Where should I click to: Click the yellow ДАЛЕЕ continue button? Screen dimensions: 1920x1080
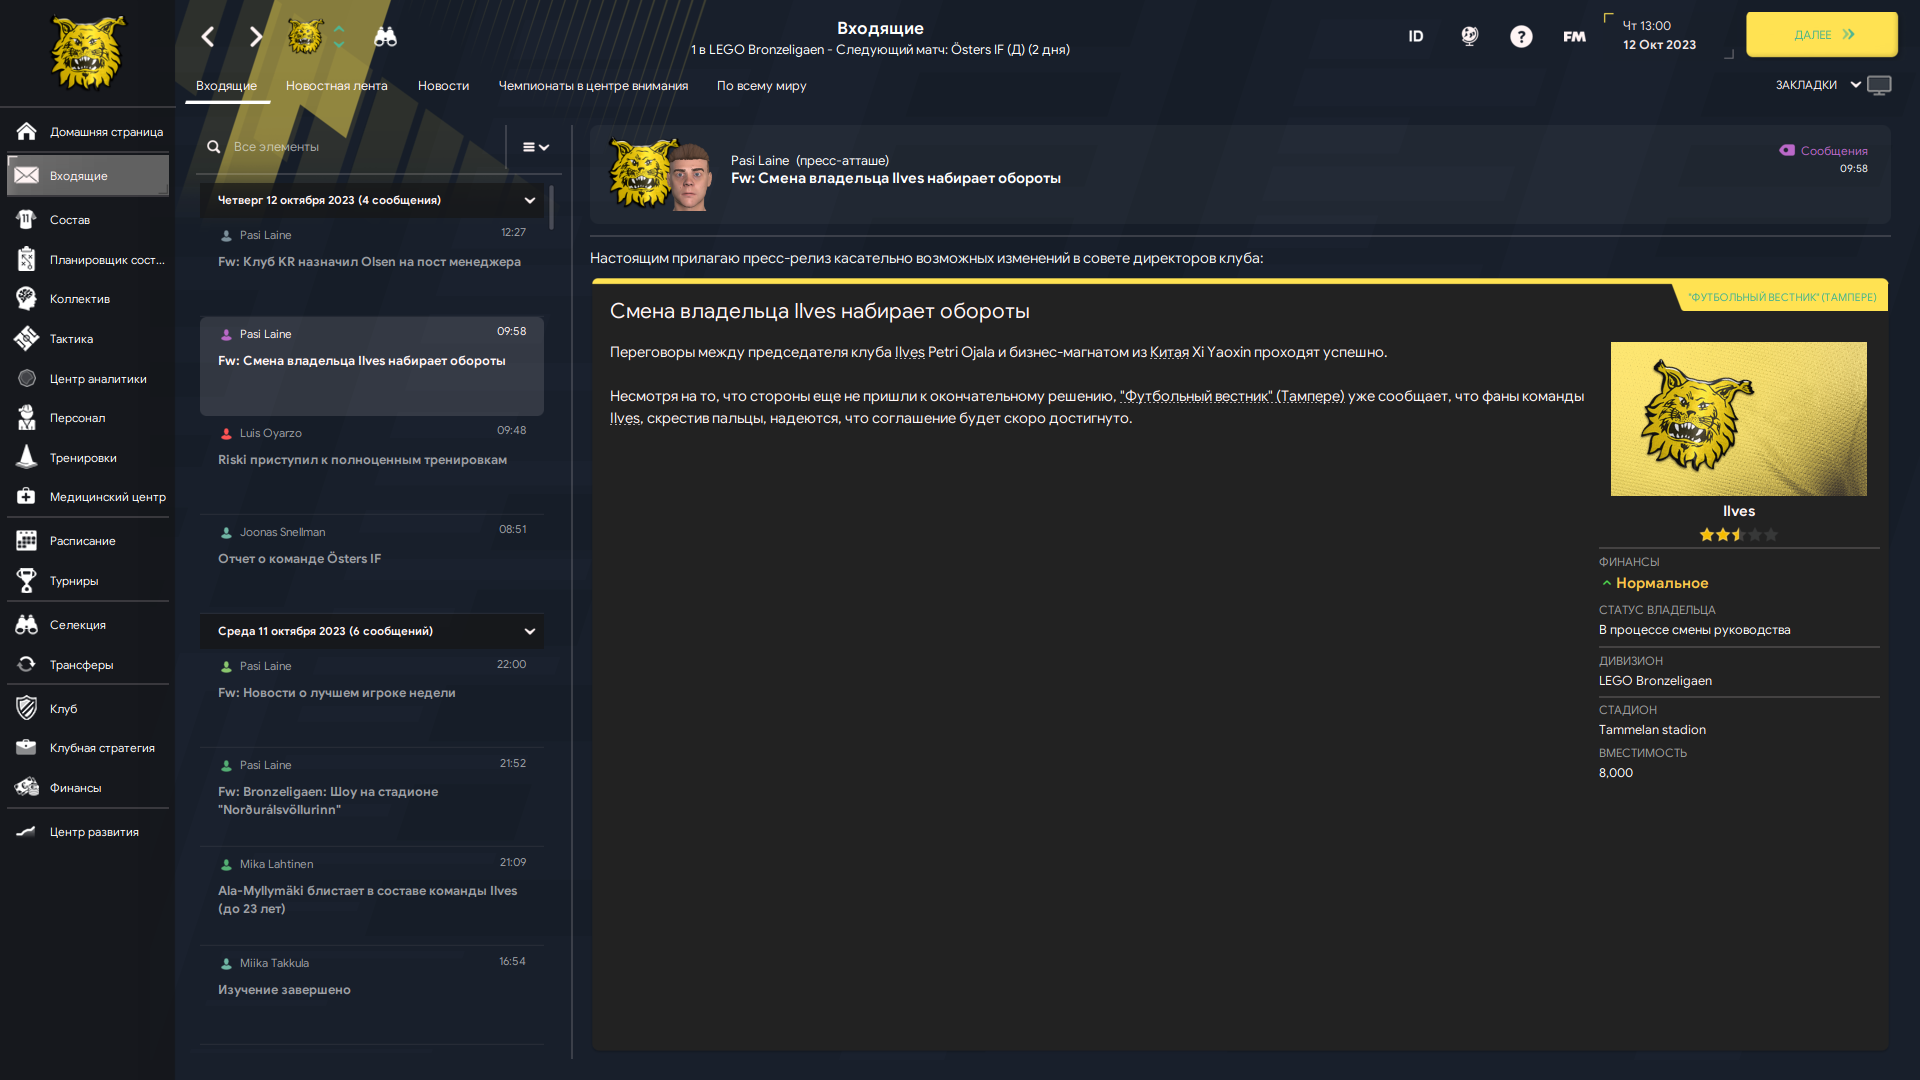tap(1821, 34)
